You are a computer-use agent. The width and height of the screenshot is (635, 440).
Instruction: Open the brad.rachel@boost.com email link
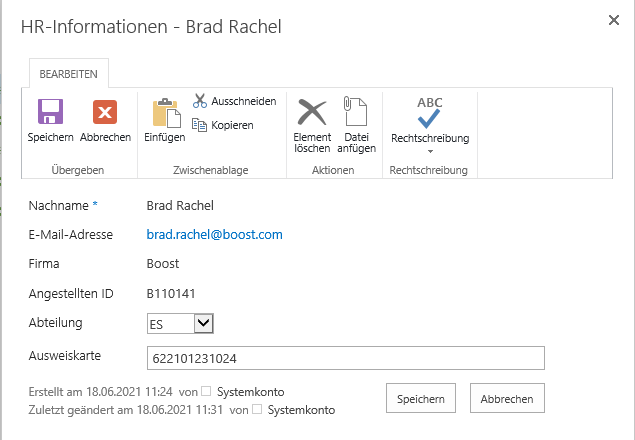214,235
